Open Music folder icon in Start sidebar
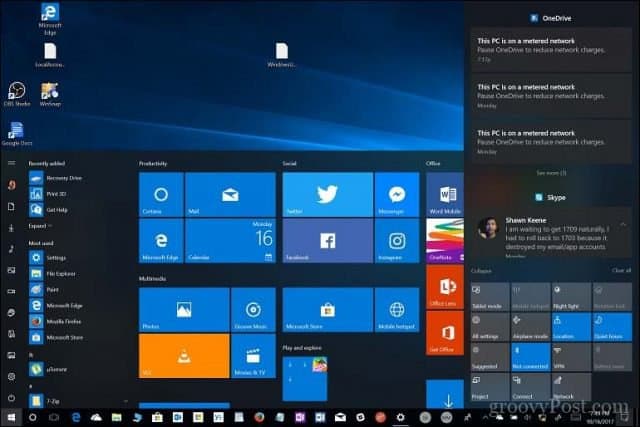This screenshot has height=427, width=640. (x=11, y=249)
